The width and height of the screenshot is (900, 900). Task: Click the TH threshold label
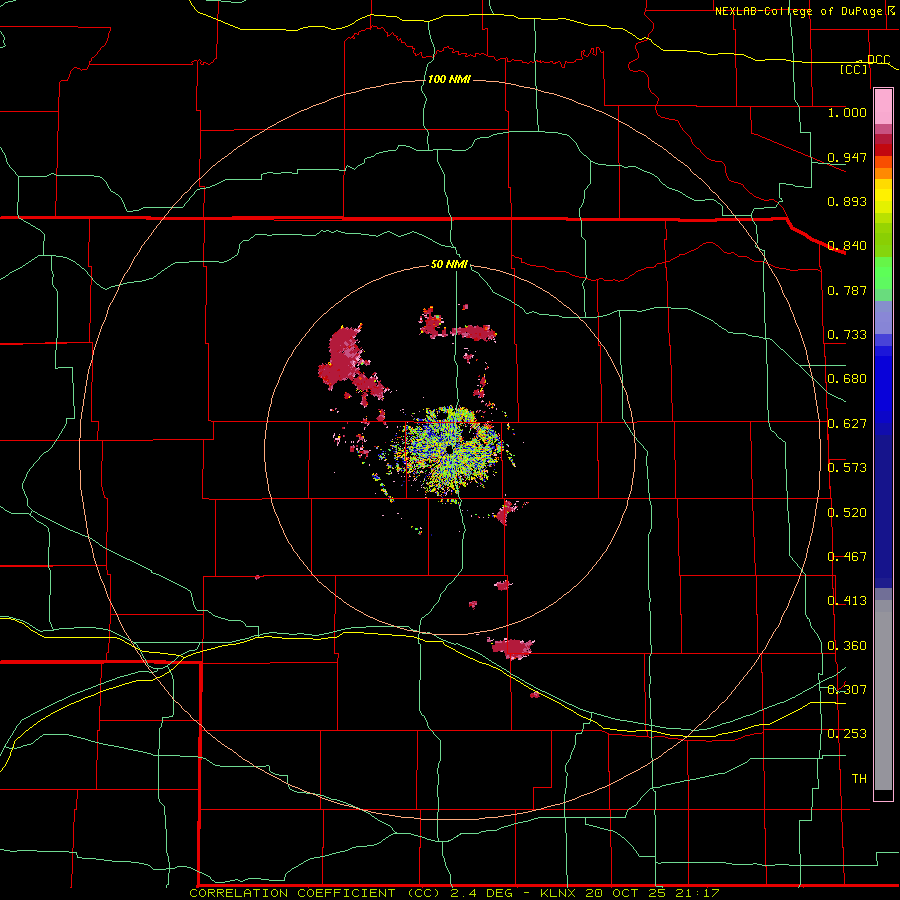859,779
